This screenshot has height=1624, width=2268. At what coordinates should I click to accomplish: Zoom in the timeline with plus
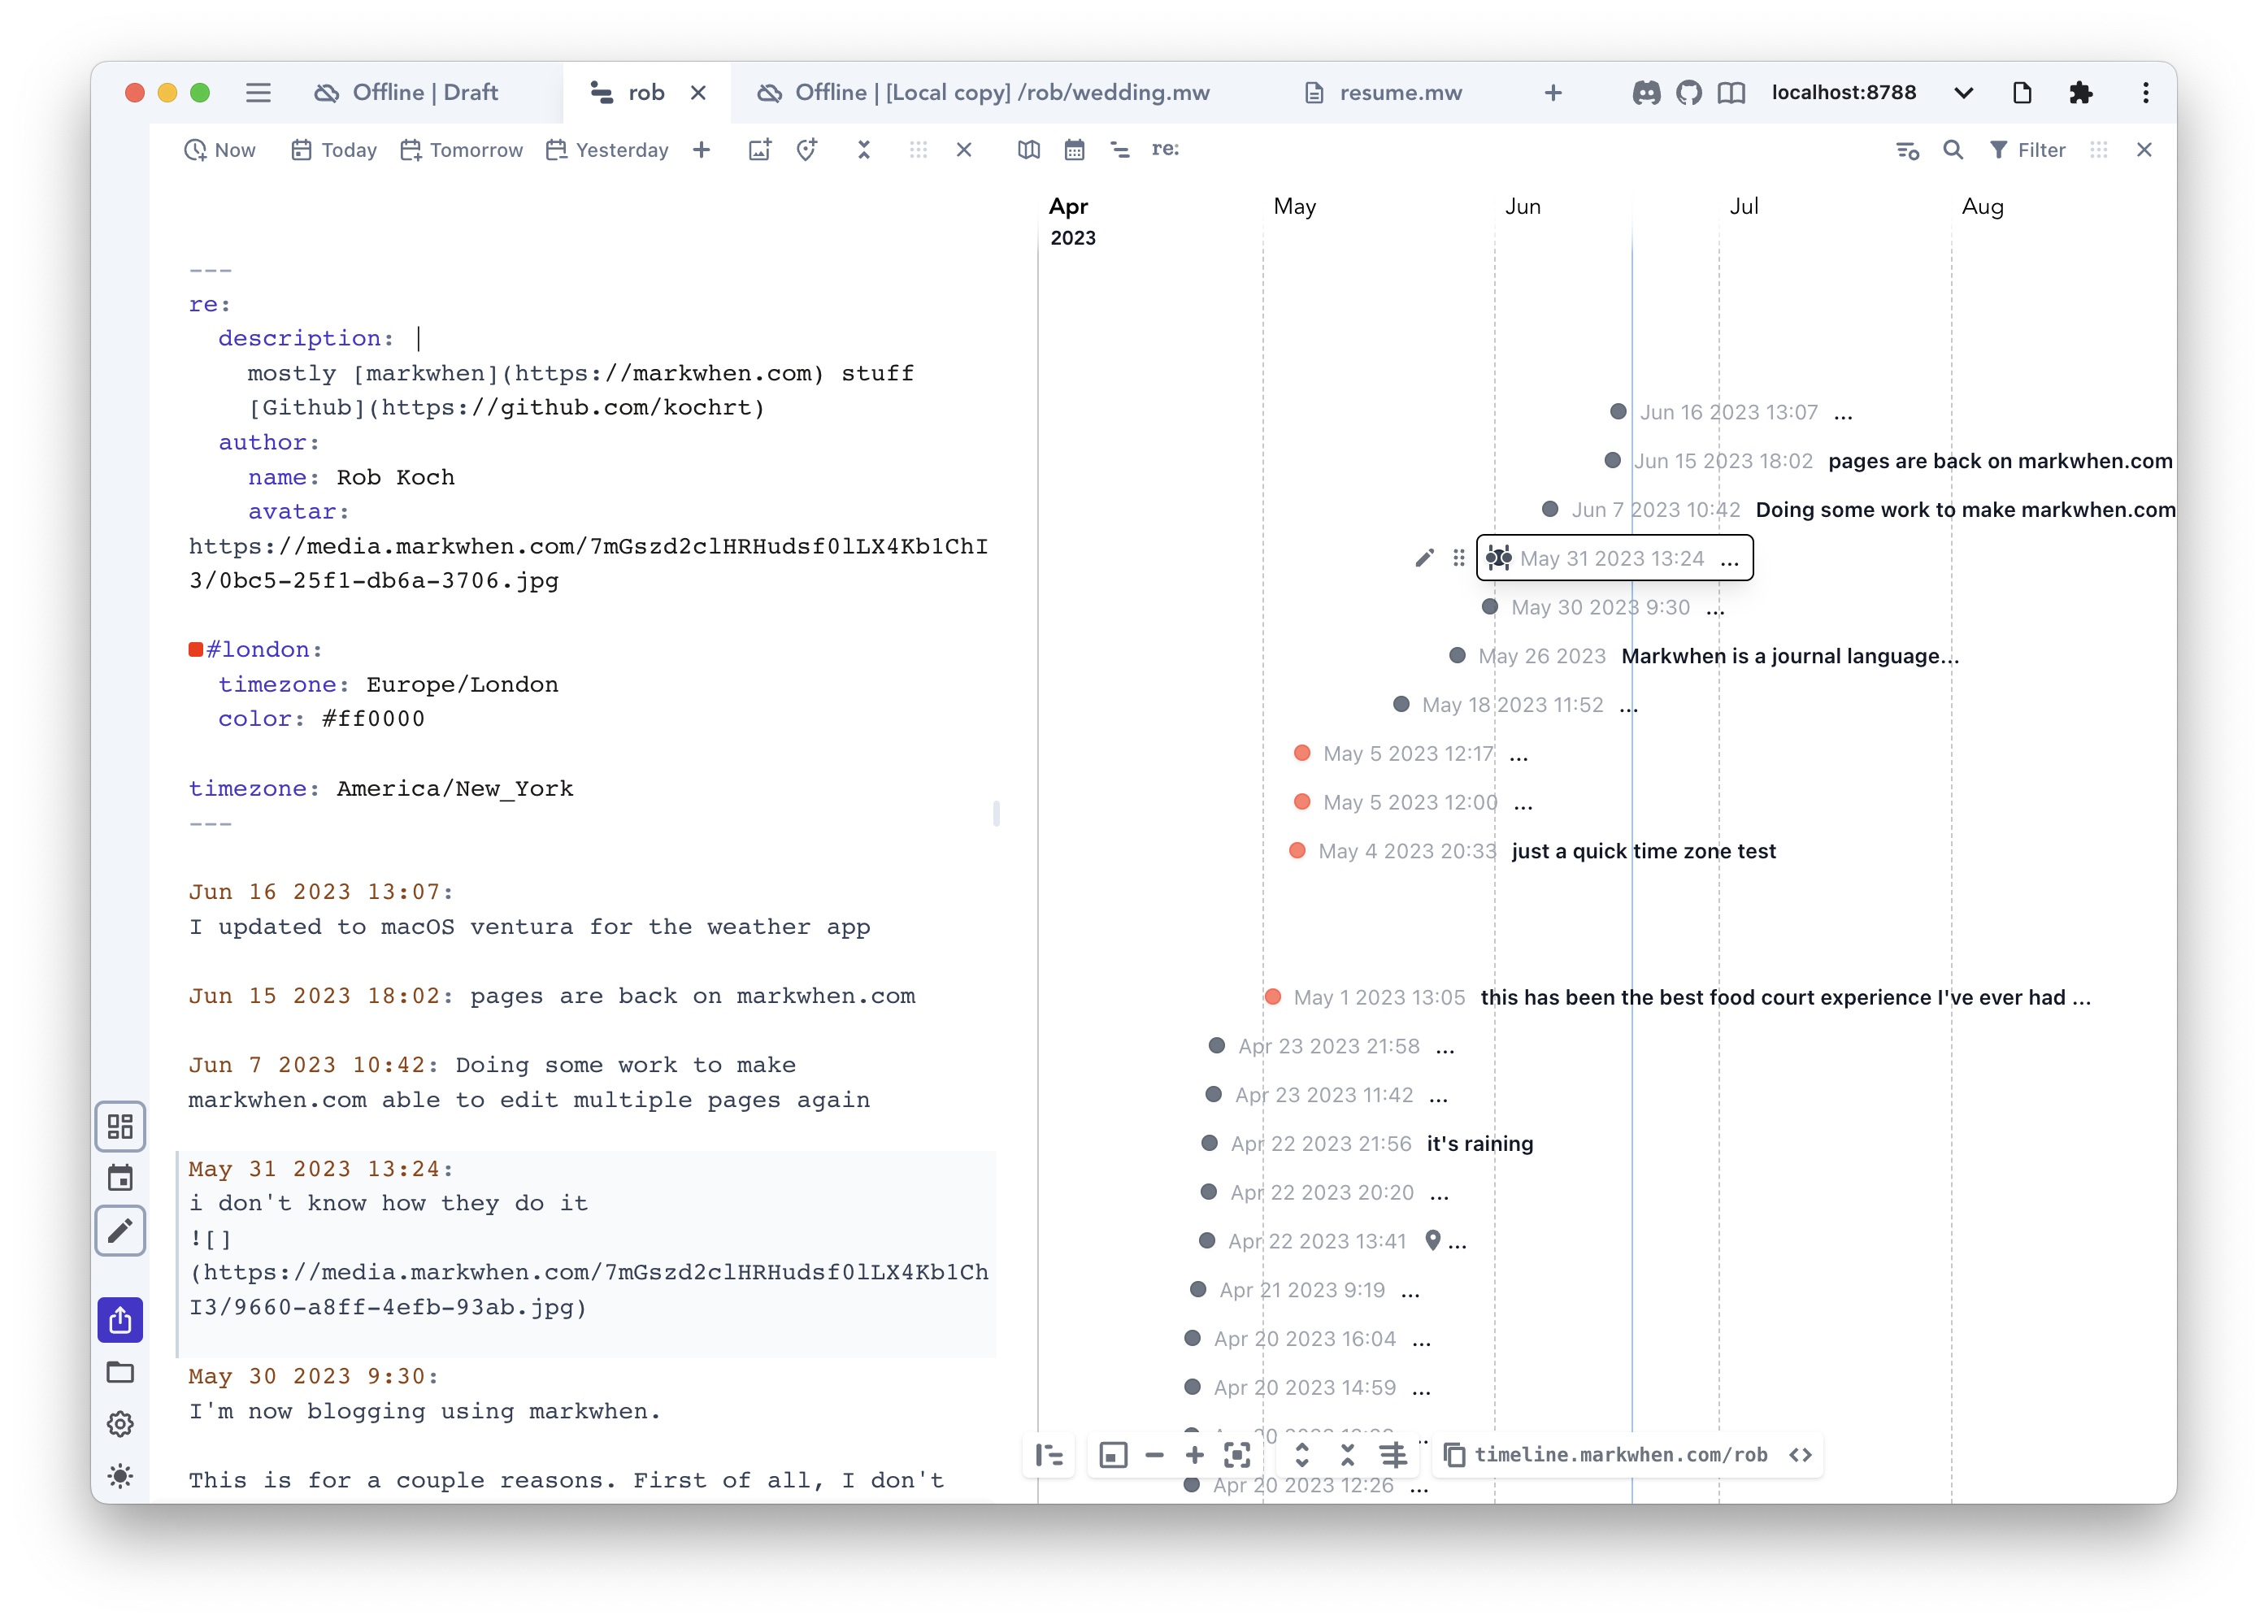[1194, 1455]
